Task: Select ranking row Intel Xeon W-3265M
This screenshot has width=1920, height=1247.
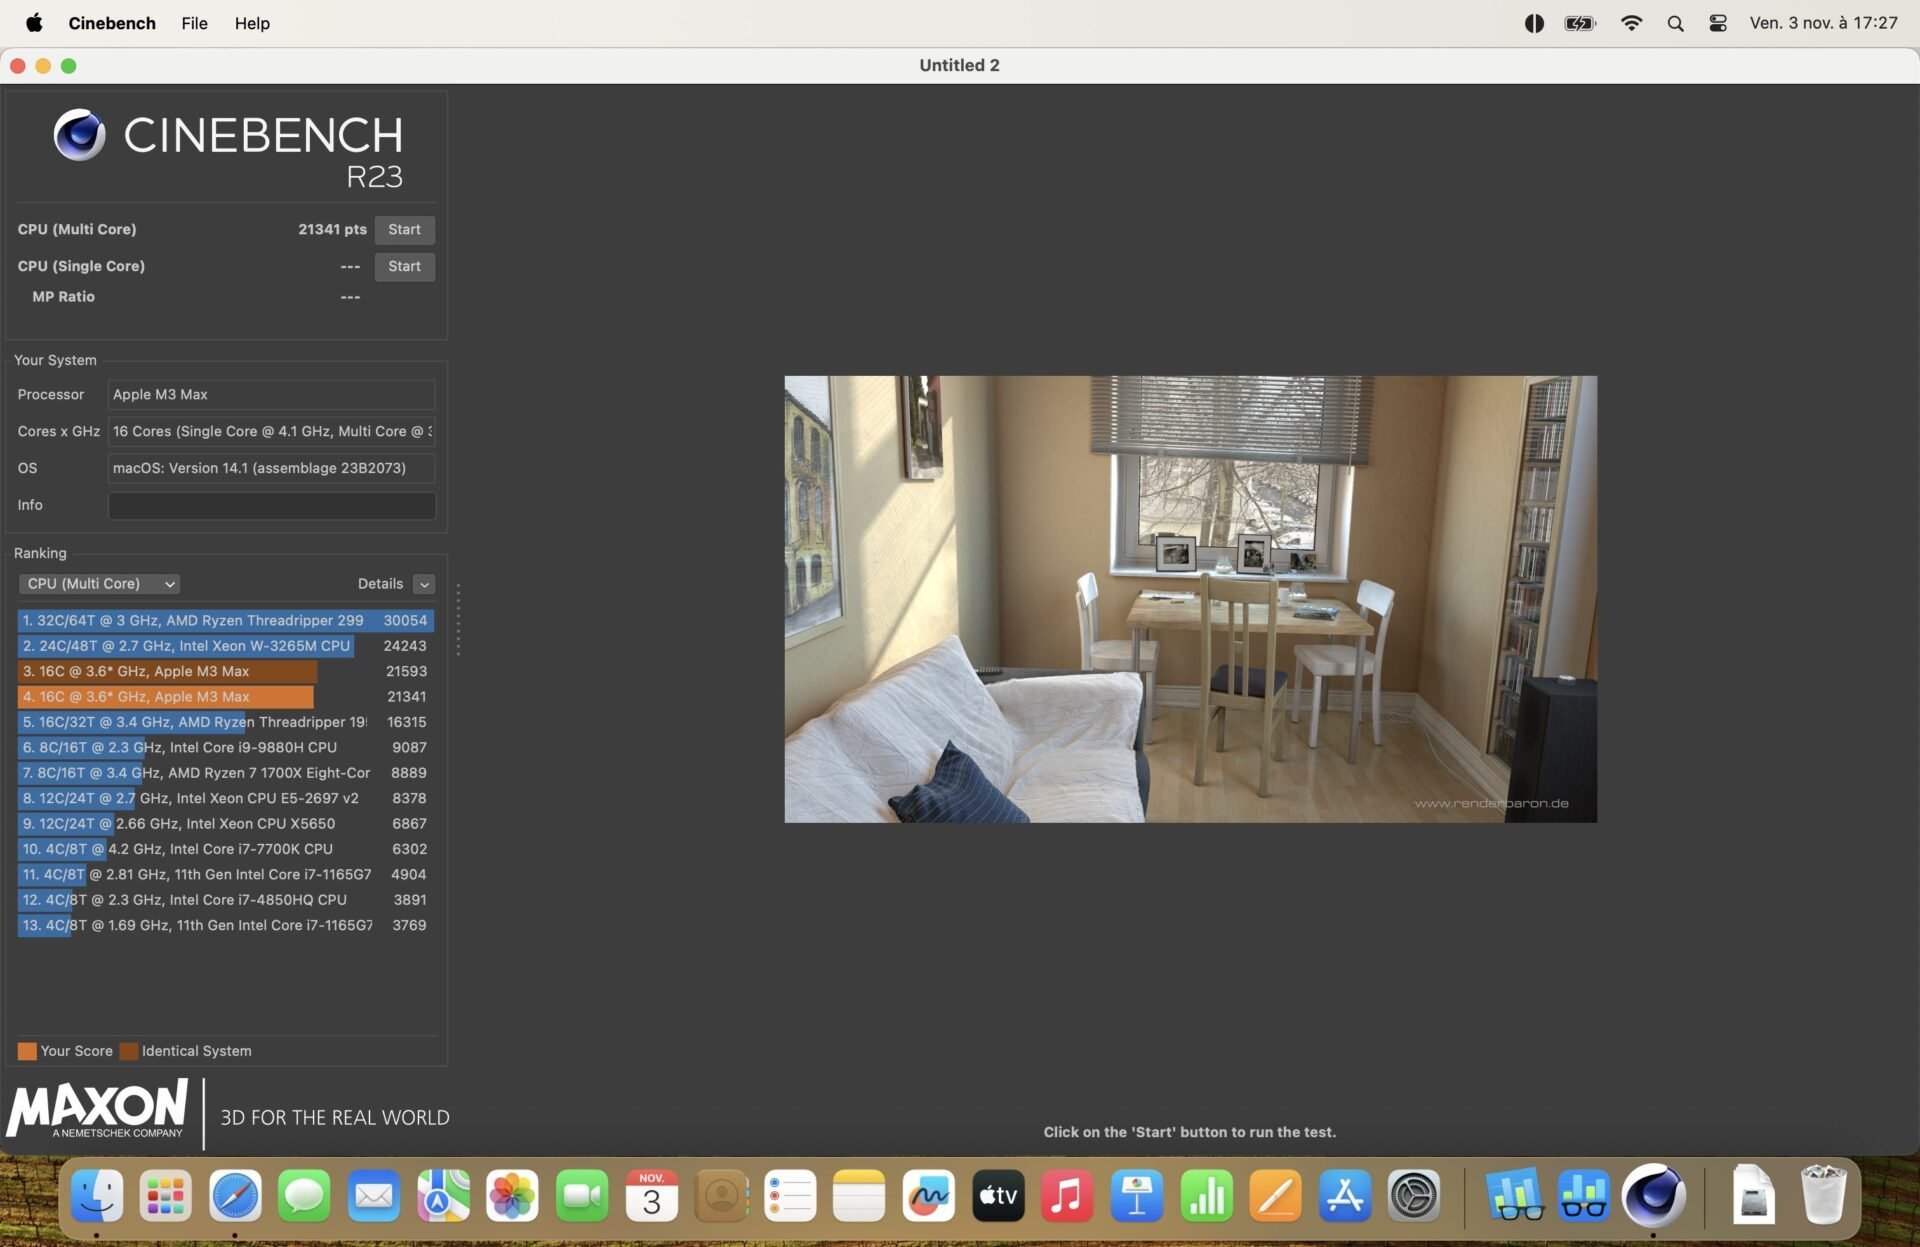Action: pos(225,646)
